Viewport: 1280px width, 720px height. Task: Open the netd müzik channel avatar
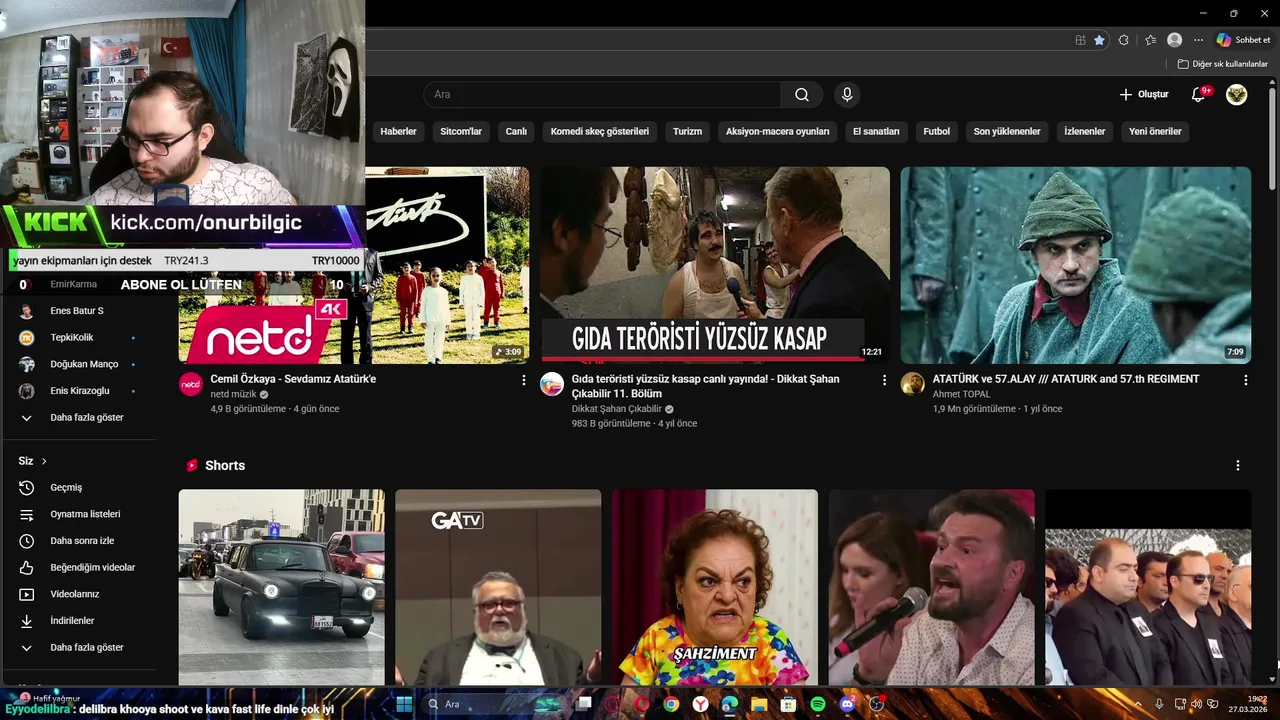(191, 385)
